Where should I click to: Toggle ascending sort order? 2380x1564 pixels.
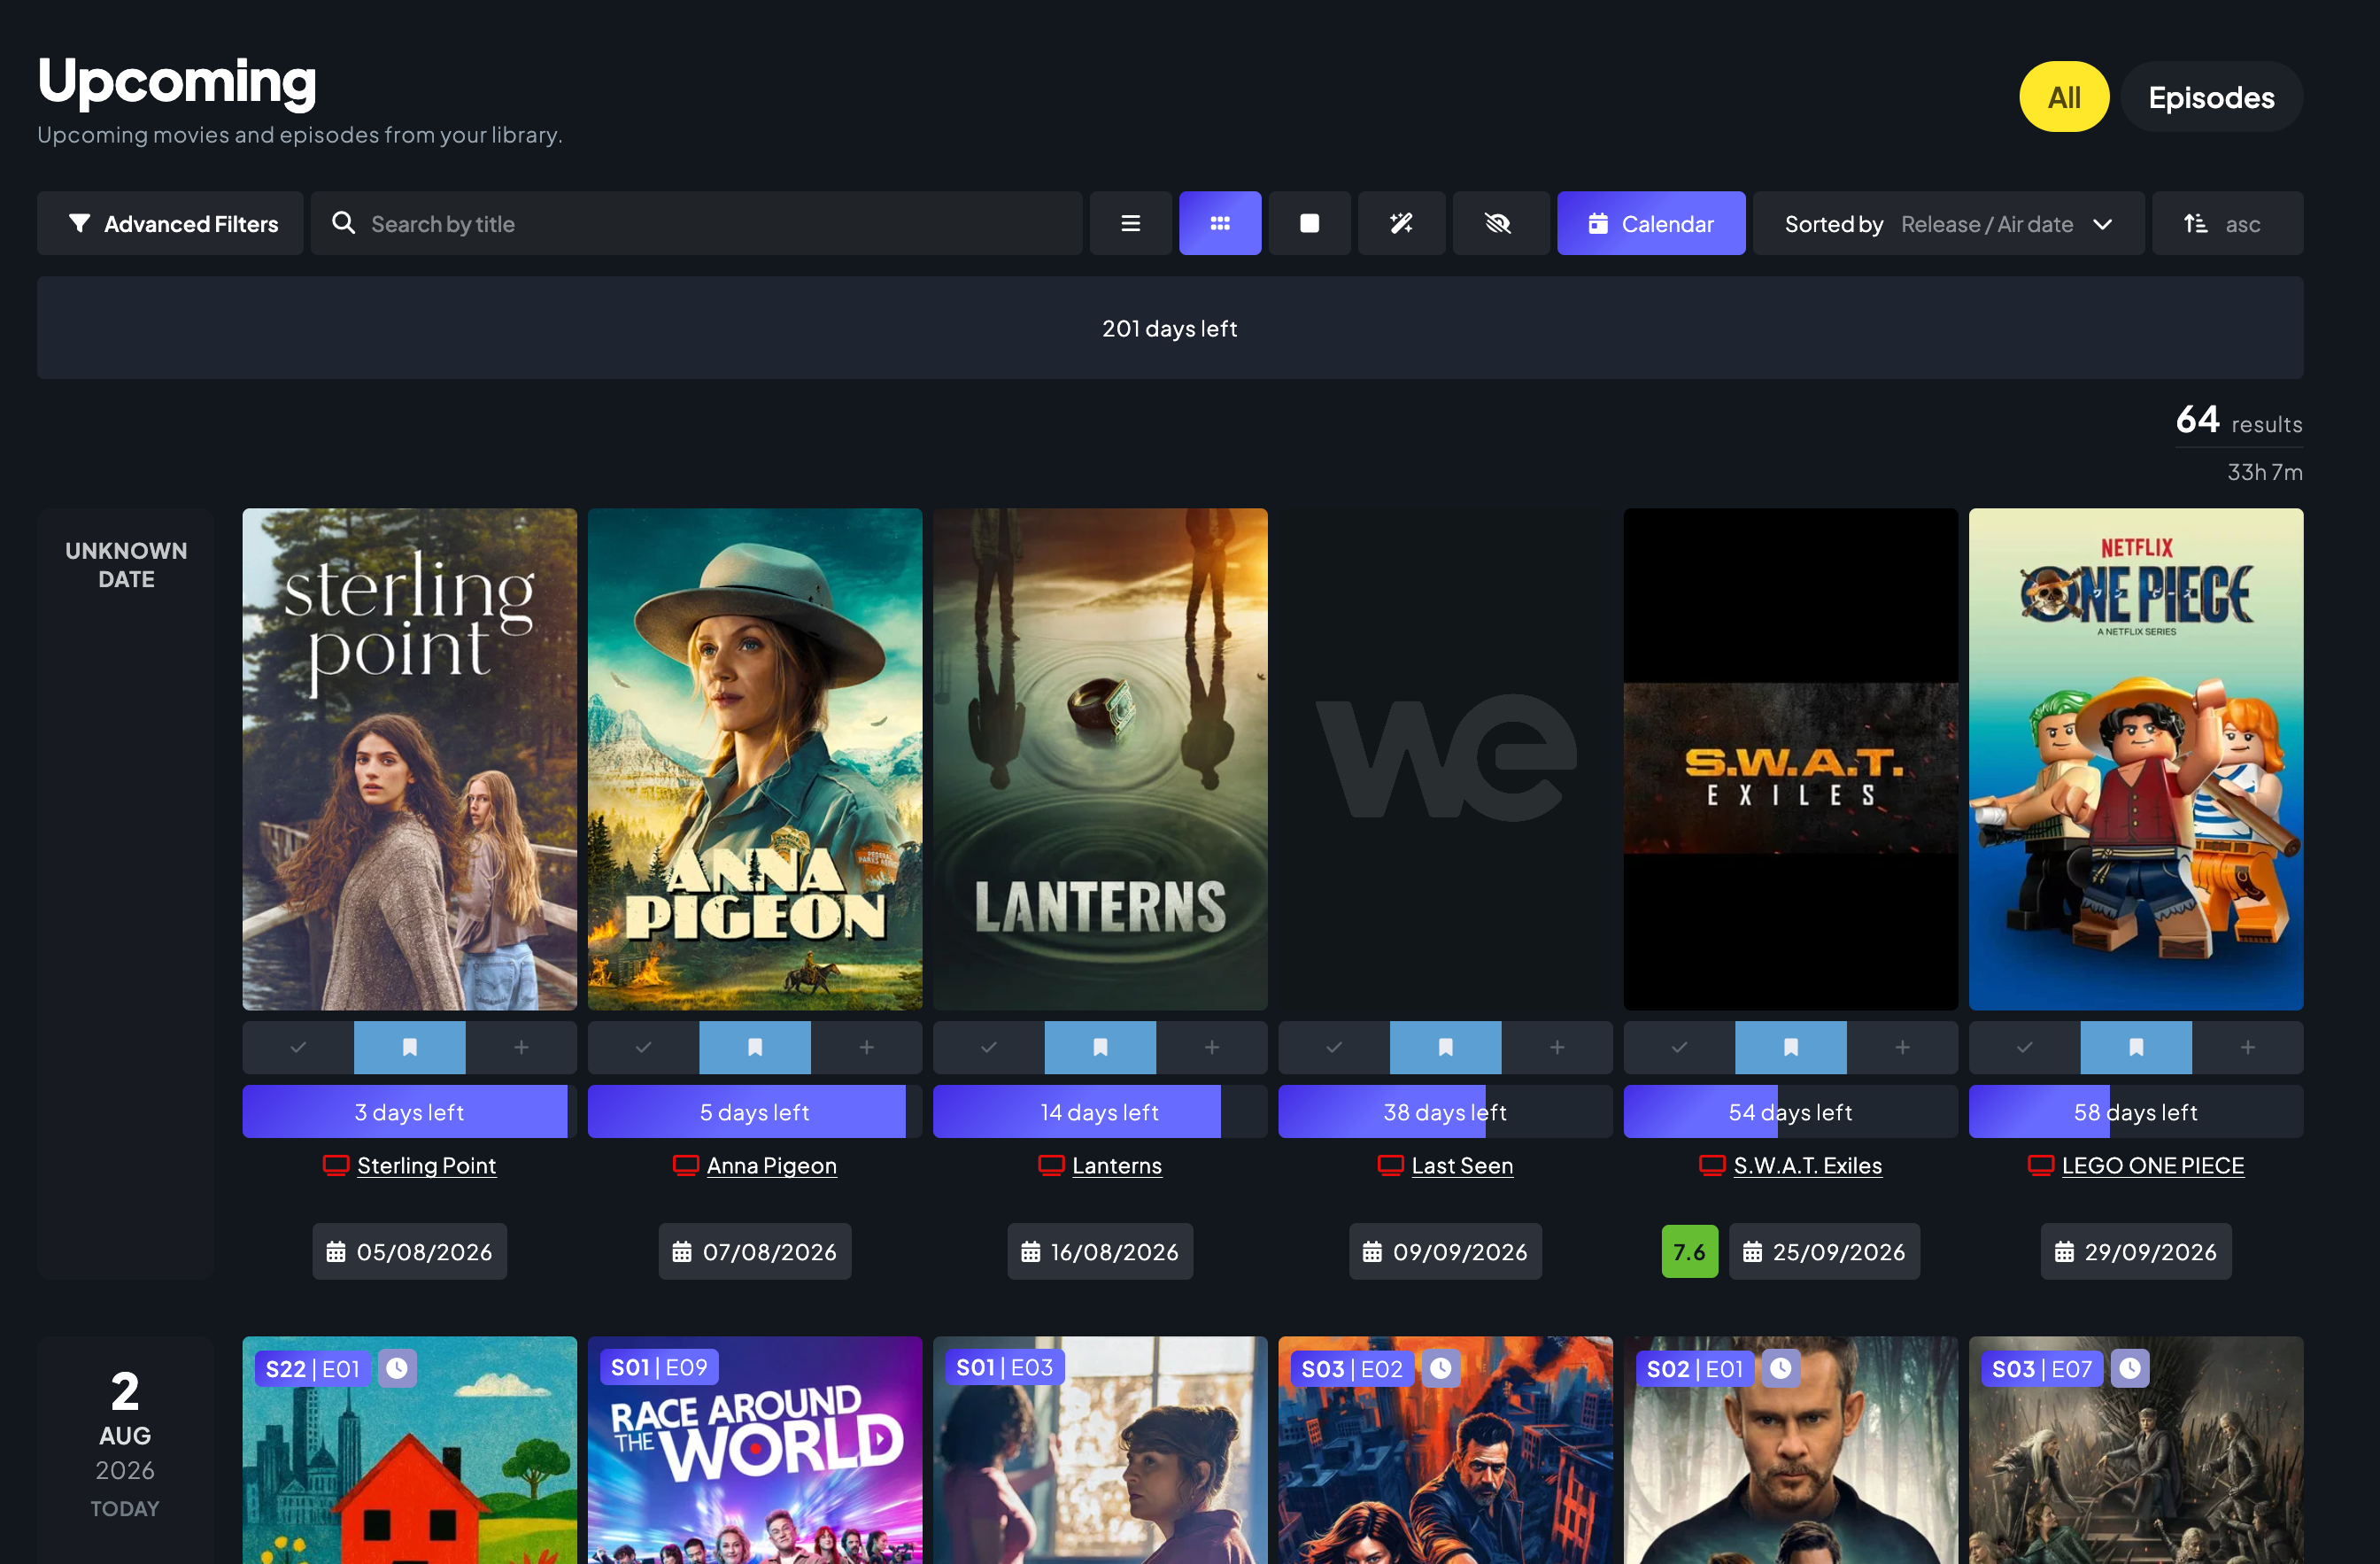[x=2227, y=223]
